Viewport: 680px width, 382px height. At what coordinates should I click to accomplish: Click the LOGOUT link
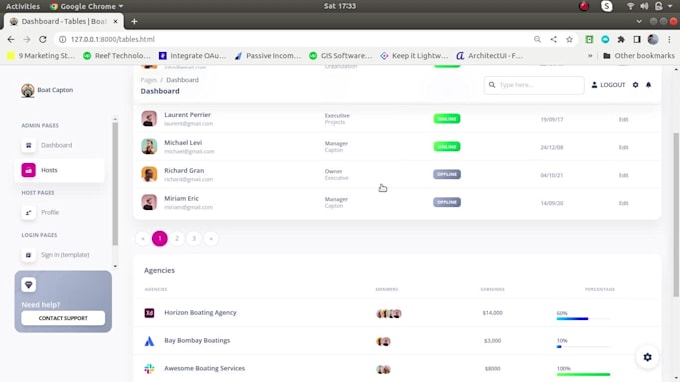pos(608,85)
